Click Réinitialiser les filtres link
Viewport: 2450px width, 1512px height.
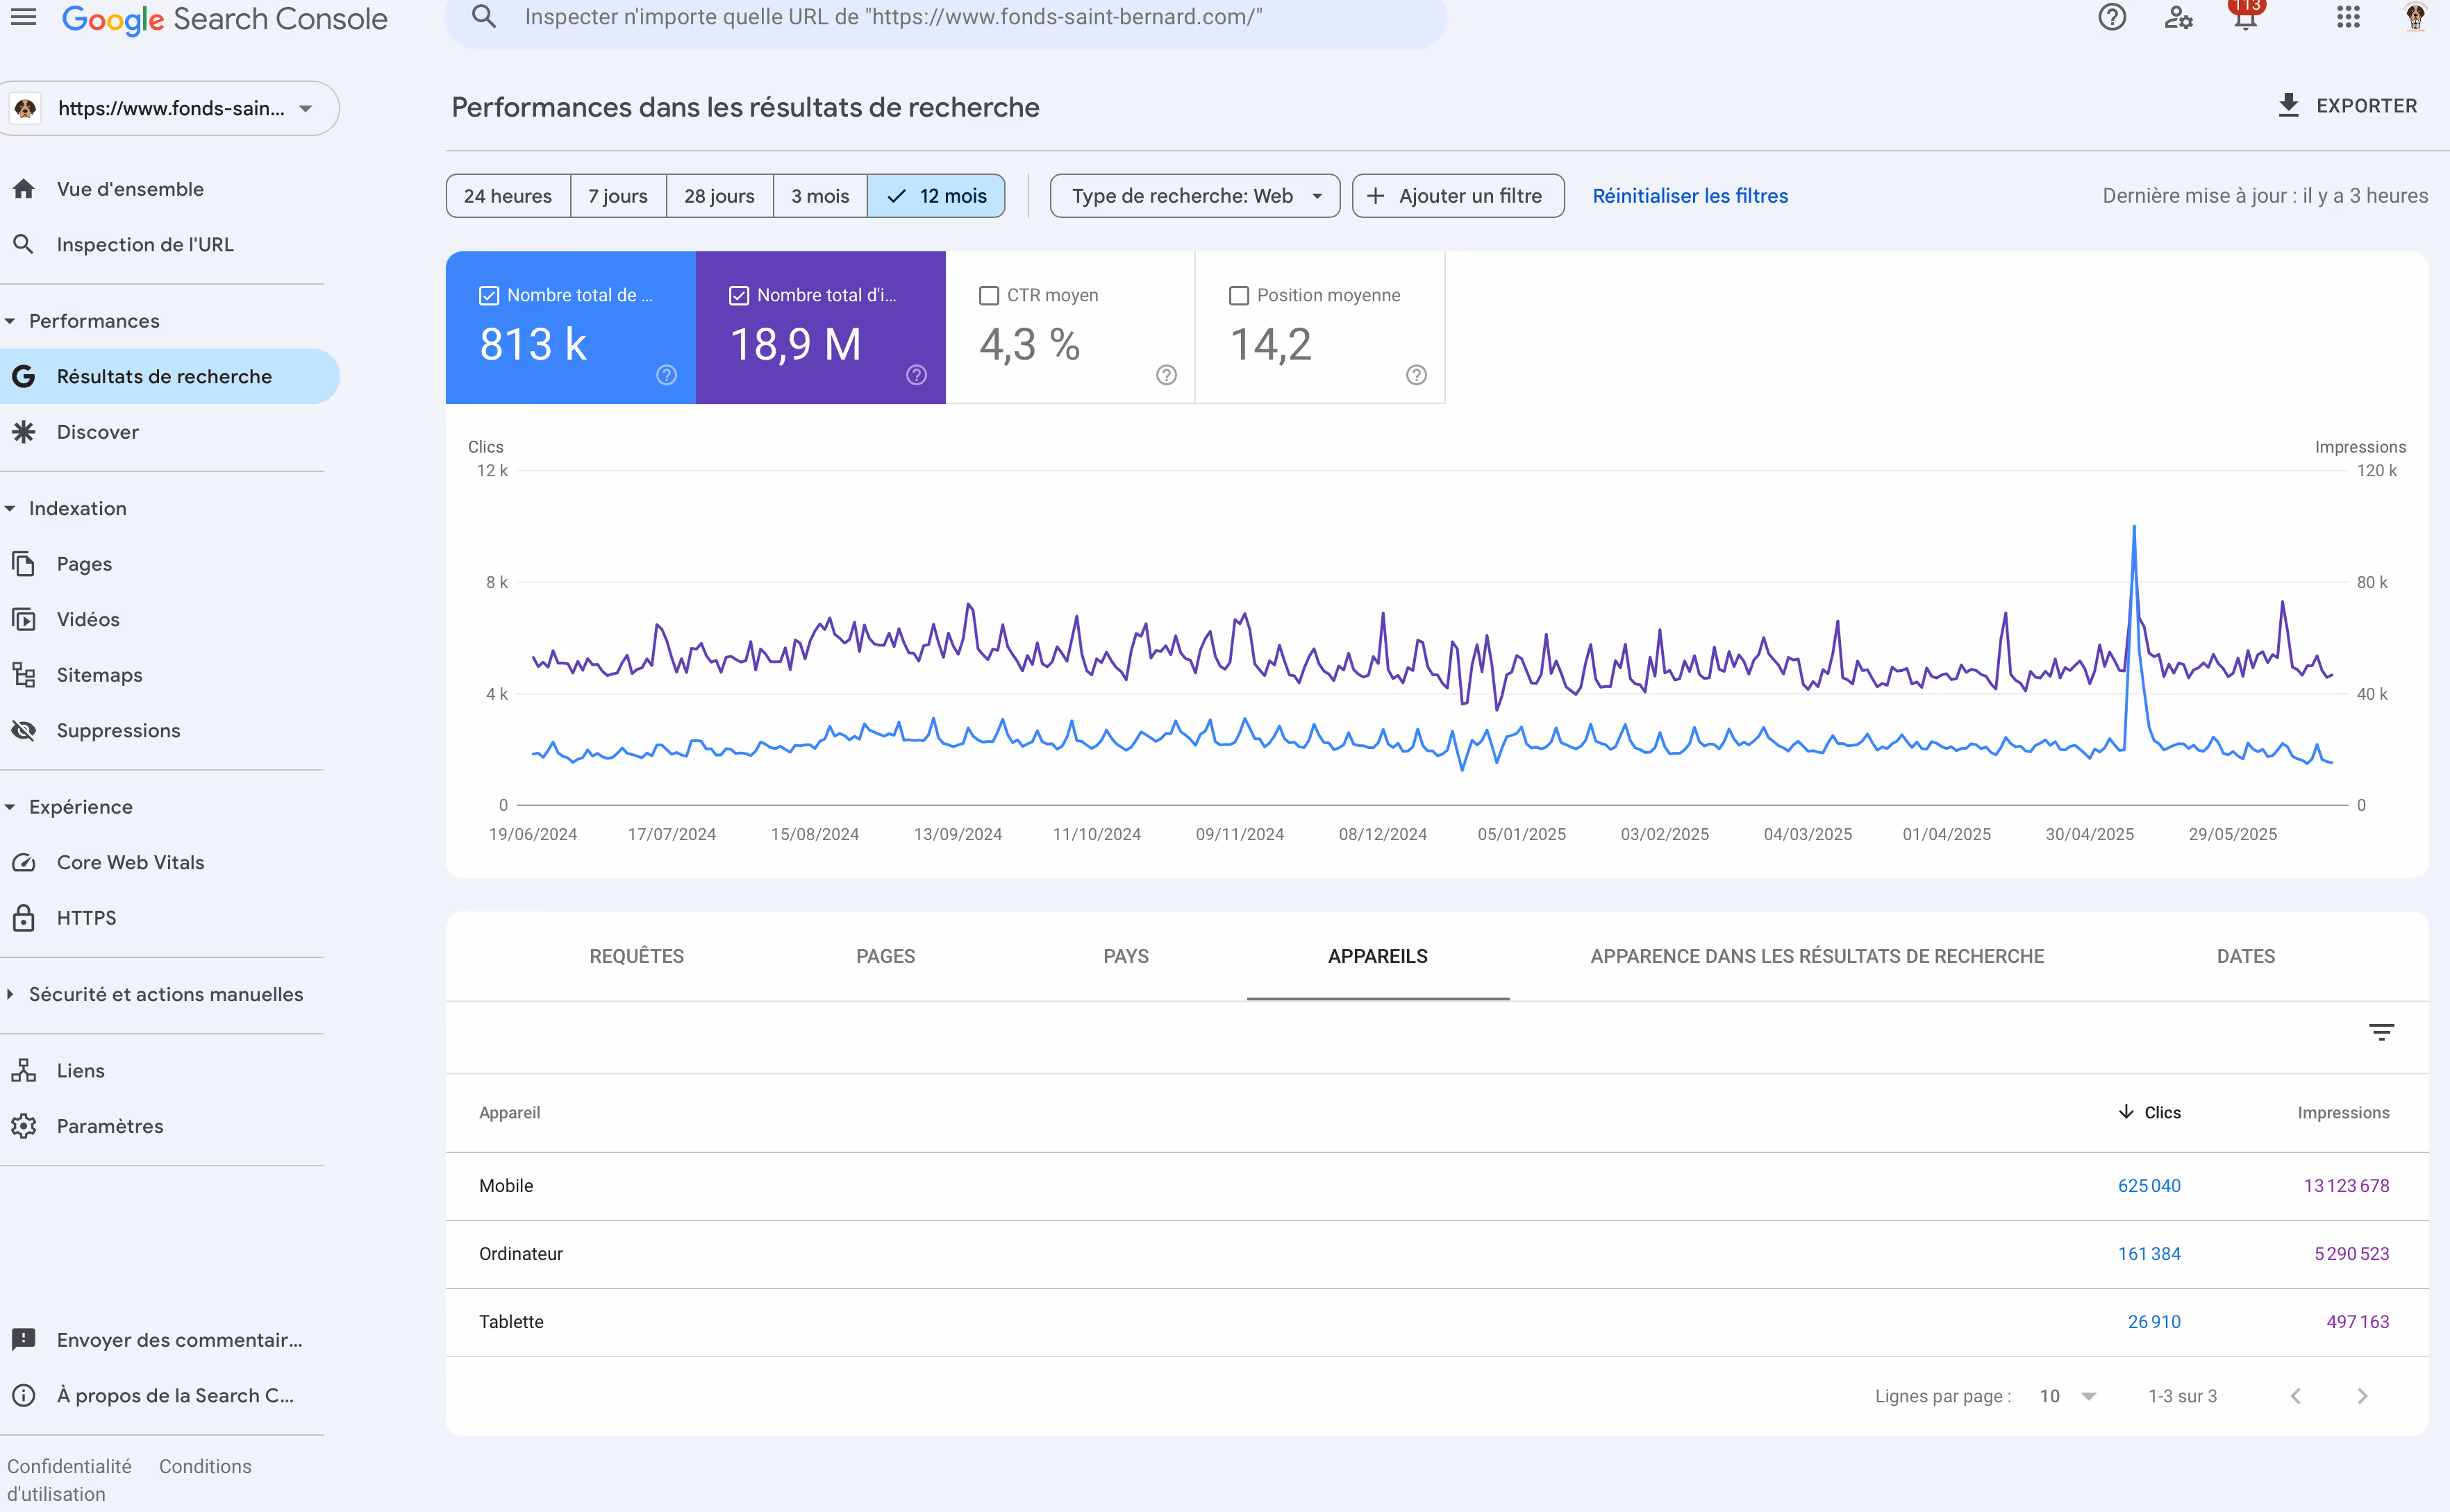point(1689,196)
